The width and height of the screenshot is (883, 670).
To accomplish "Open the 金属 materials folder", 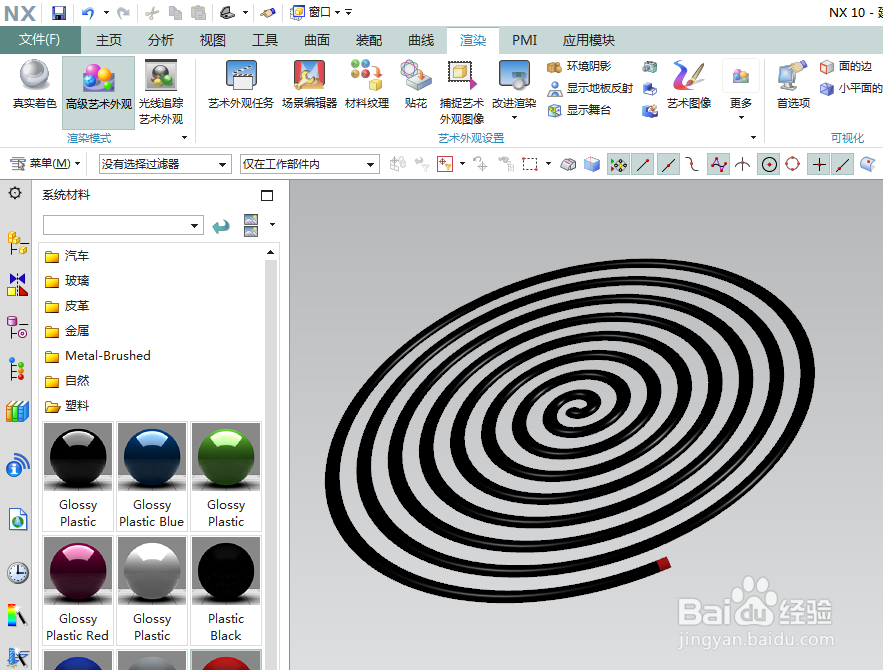I will 67,331.
